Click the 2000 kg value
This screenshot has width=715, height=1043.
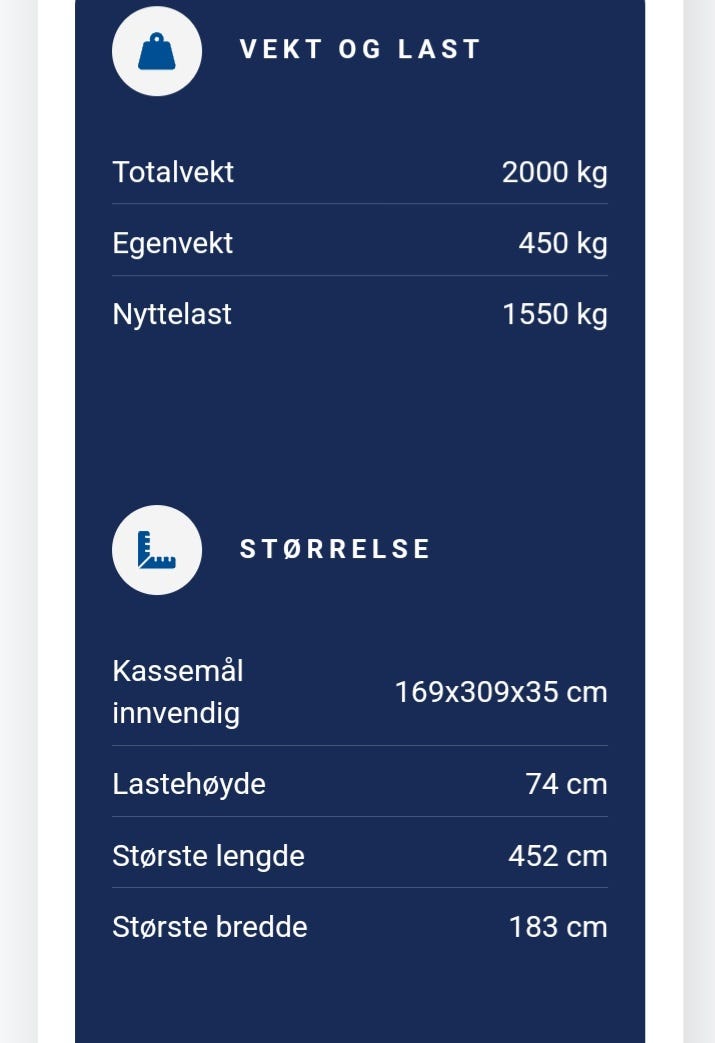tap(555, 172)
